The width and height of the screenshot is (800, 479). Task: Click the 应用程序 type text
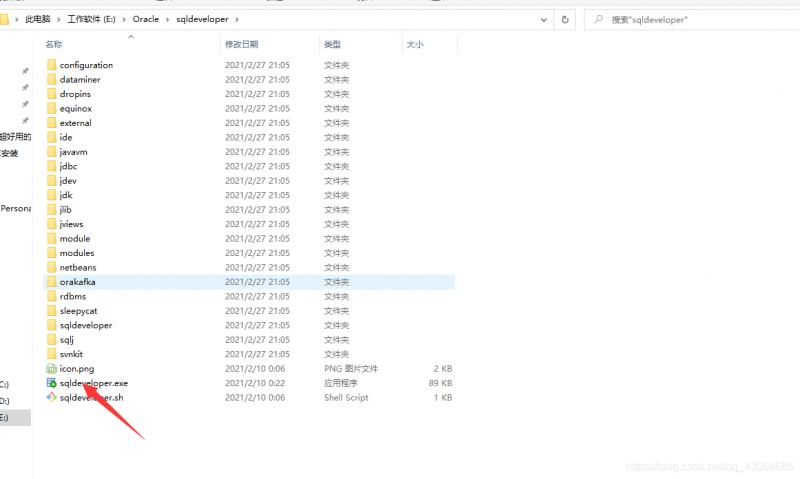click(x=341, y=383)
